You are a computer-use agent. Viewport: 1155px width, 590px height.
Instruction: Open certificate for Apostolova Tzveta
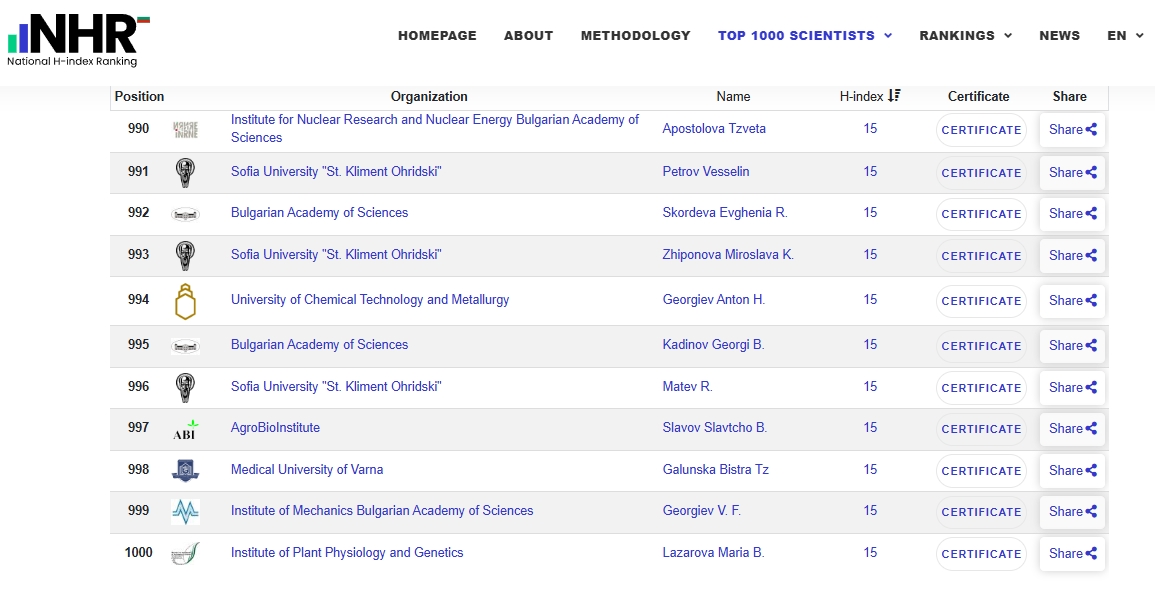pyautogui.click(x=981, y=130)
